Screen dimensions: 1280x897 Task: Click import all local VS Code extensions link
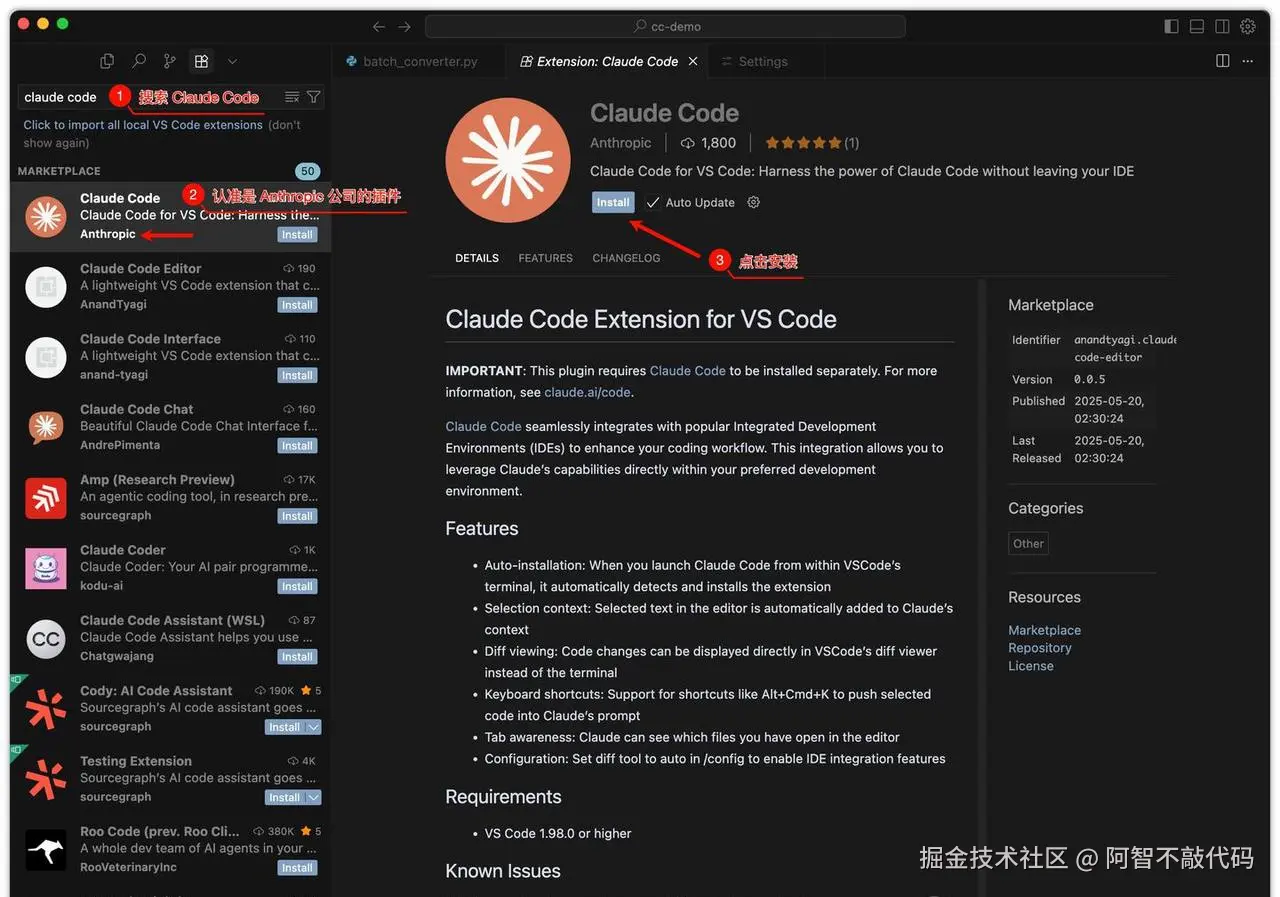tap(143, 125)
